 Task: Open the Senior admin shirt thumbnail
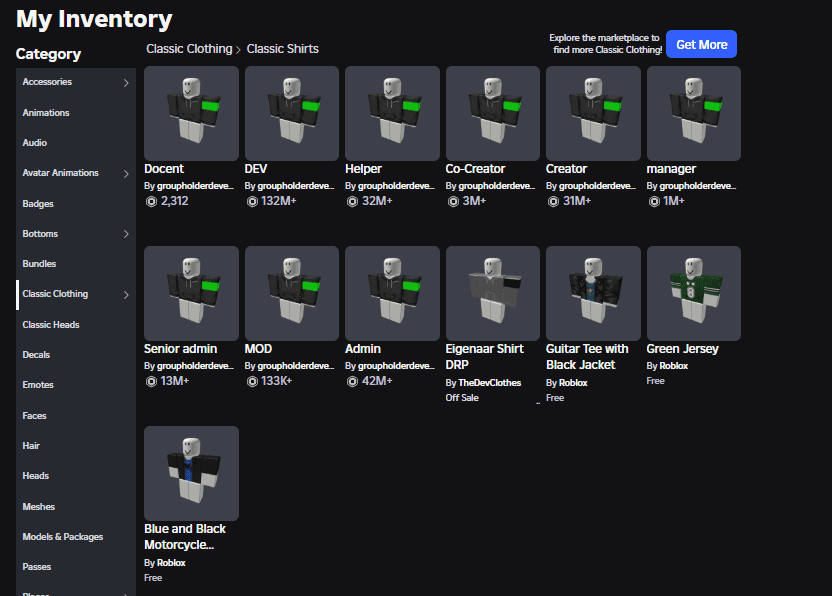(191, 293)
